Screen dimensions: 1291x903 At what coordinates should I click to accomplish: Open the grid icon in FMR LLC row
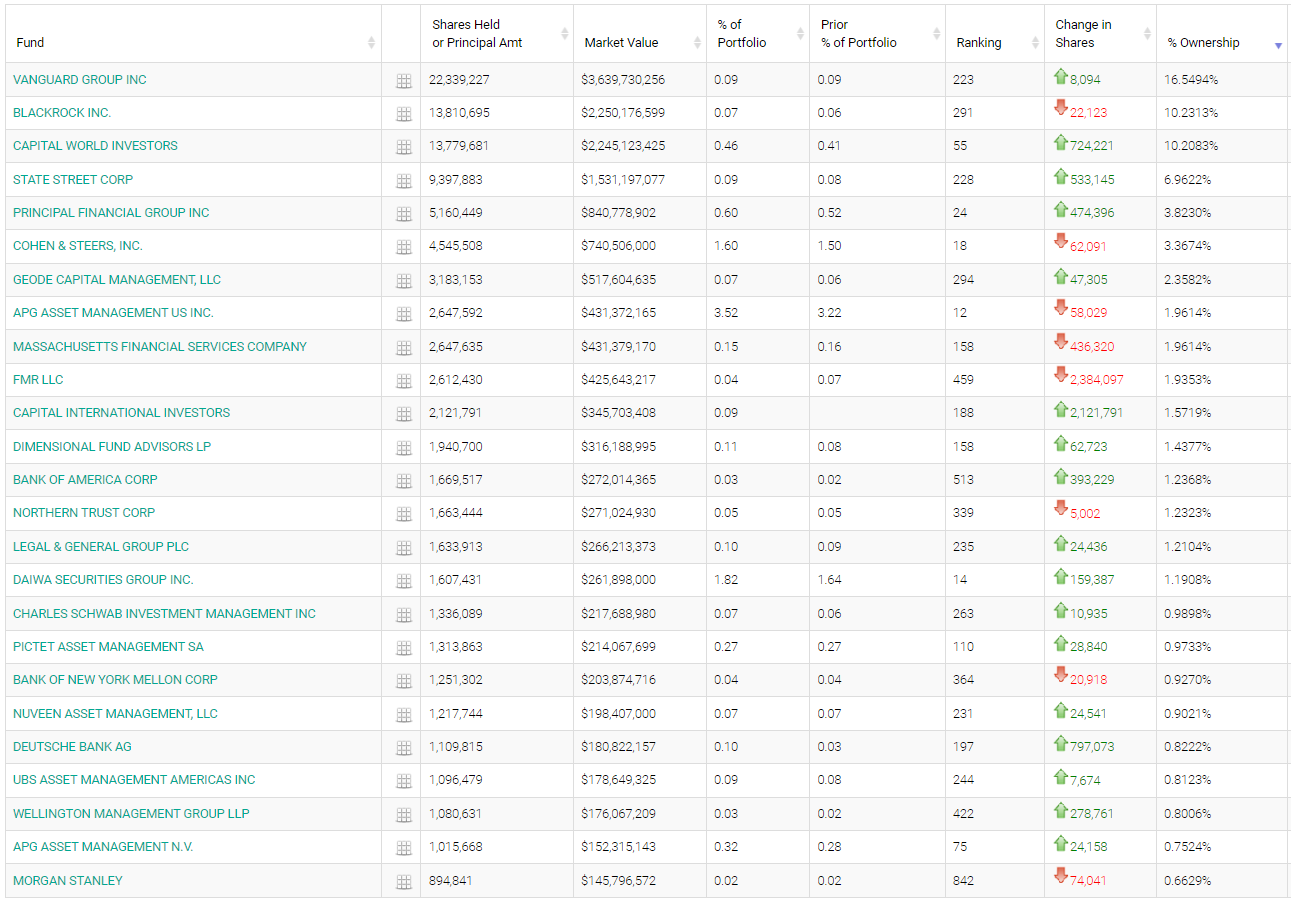(404, 381)
